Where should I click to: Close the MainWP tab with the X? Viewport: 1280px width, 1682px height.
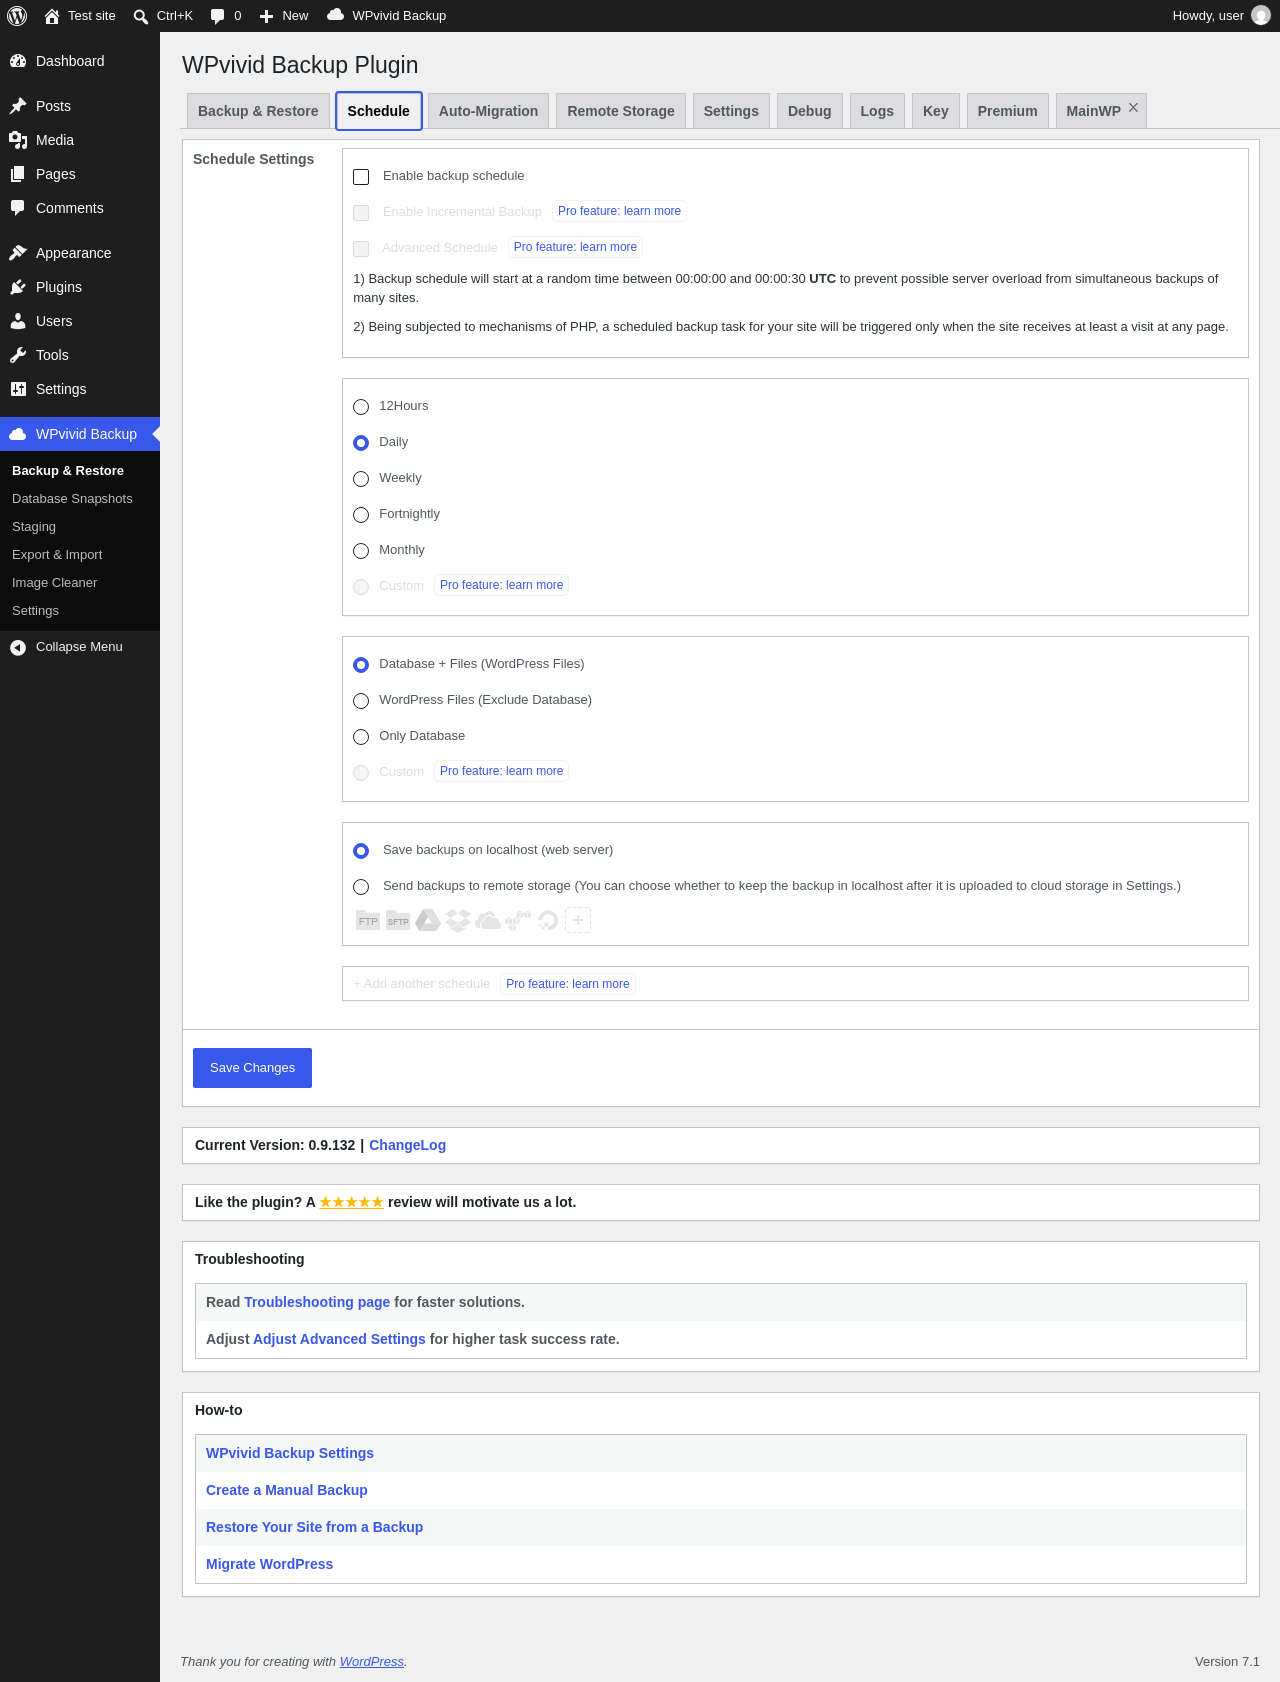[1133, 108]
